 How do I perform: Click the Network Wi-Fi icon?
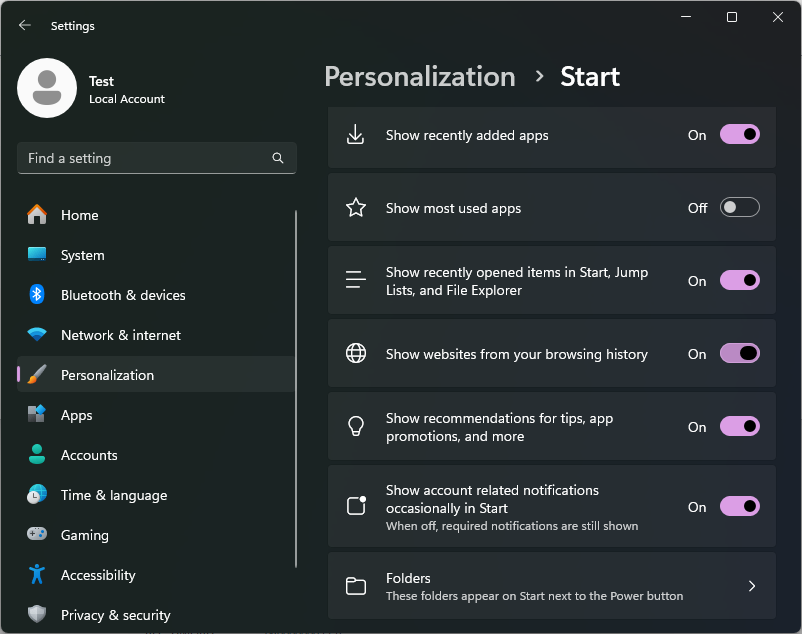click(x=37, y=334)
